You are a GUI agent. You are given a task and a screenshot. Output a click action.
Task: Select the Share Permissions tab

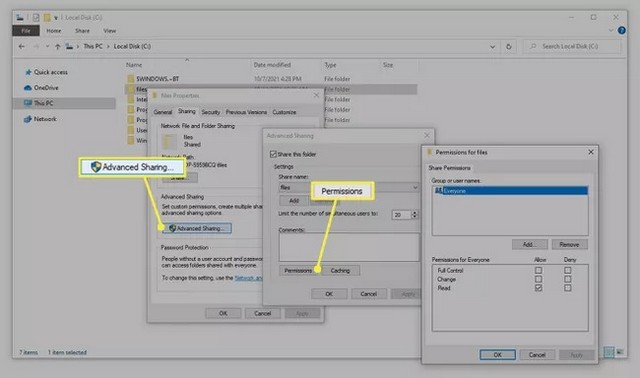pos(449,168)
